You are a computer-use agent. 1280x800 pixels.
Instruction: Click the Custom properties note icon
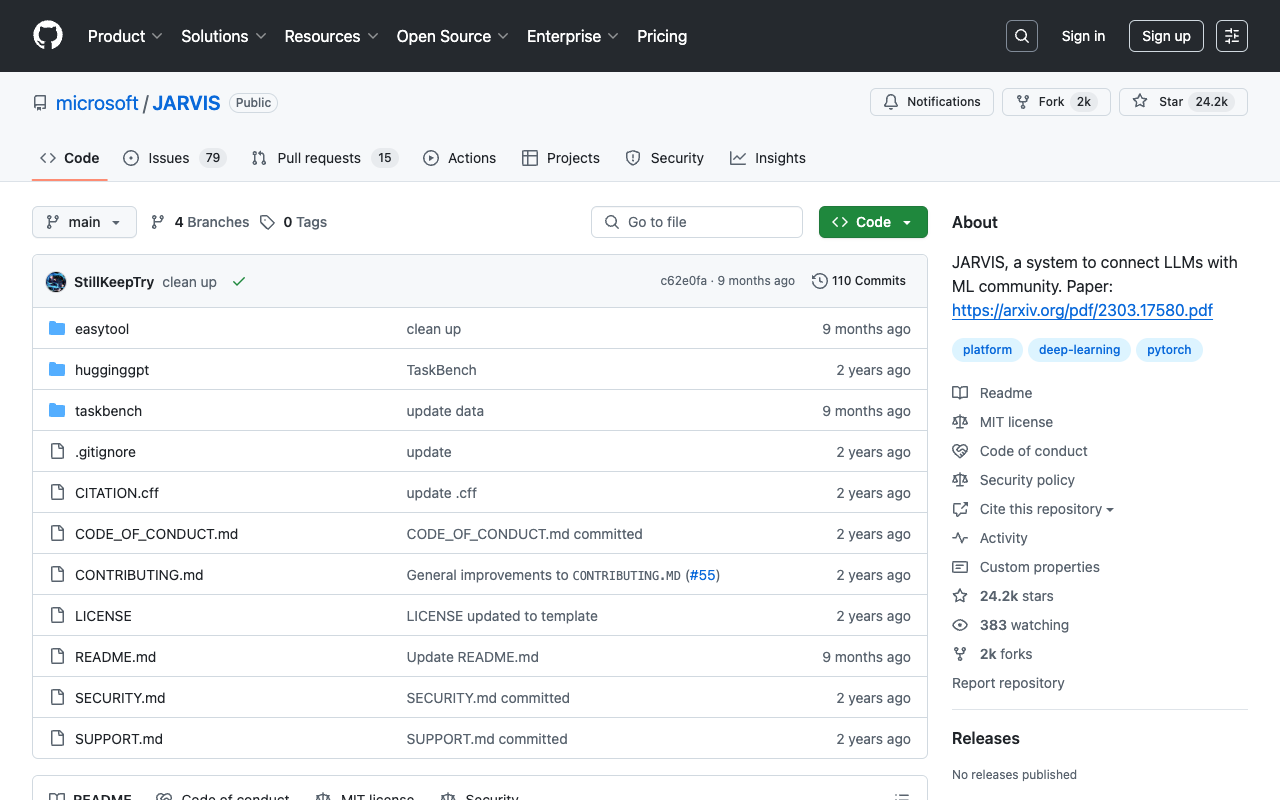(x=960, y=567)
